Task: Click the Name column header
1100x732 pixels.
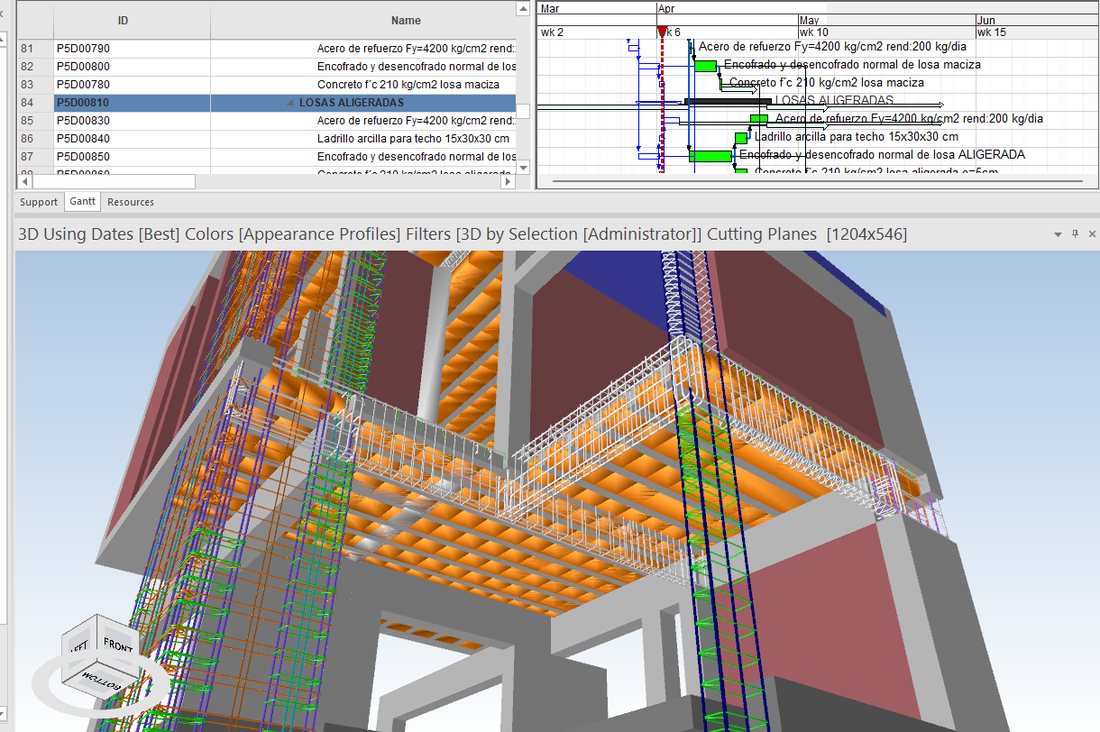Action: (x=405, y=20)
